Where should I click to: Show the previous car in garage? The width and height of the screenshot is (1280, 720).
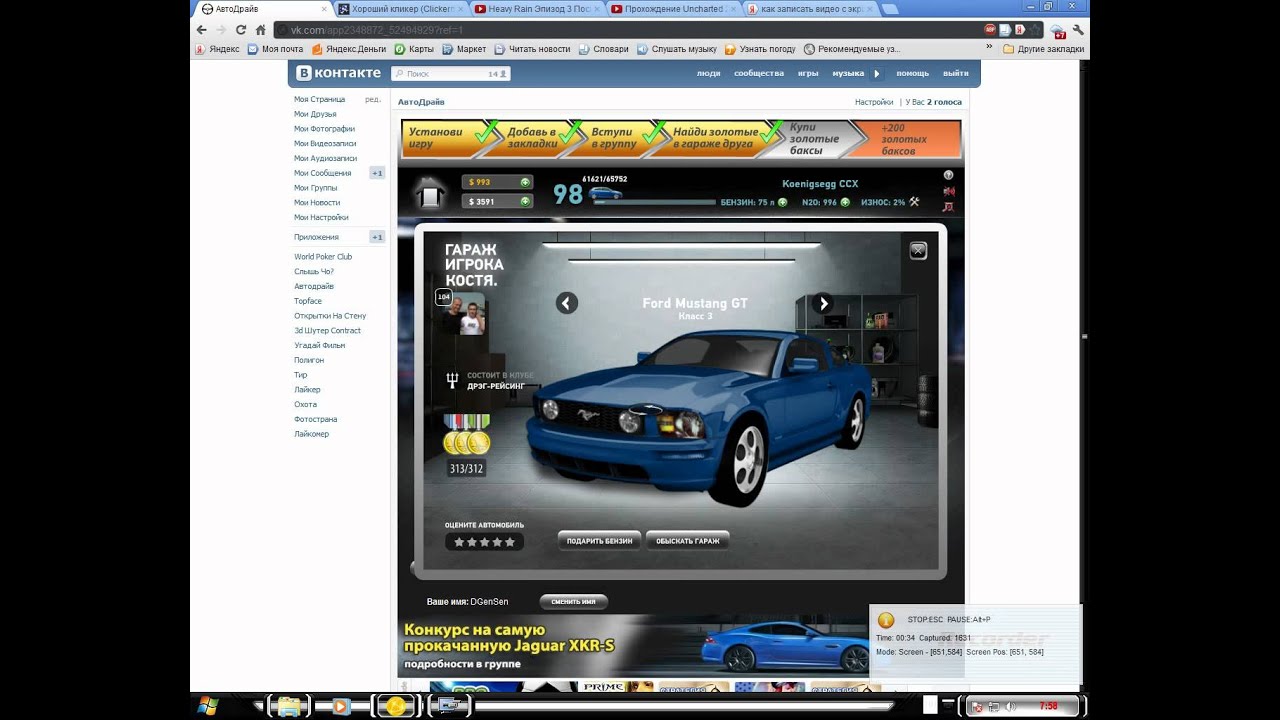tap(567, 303)
